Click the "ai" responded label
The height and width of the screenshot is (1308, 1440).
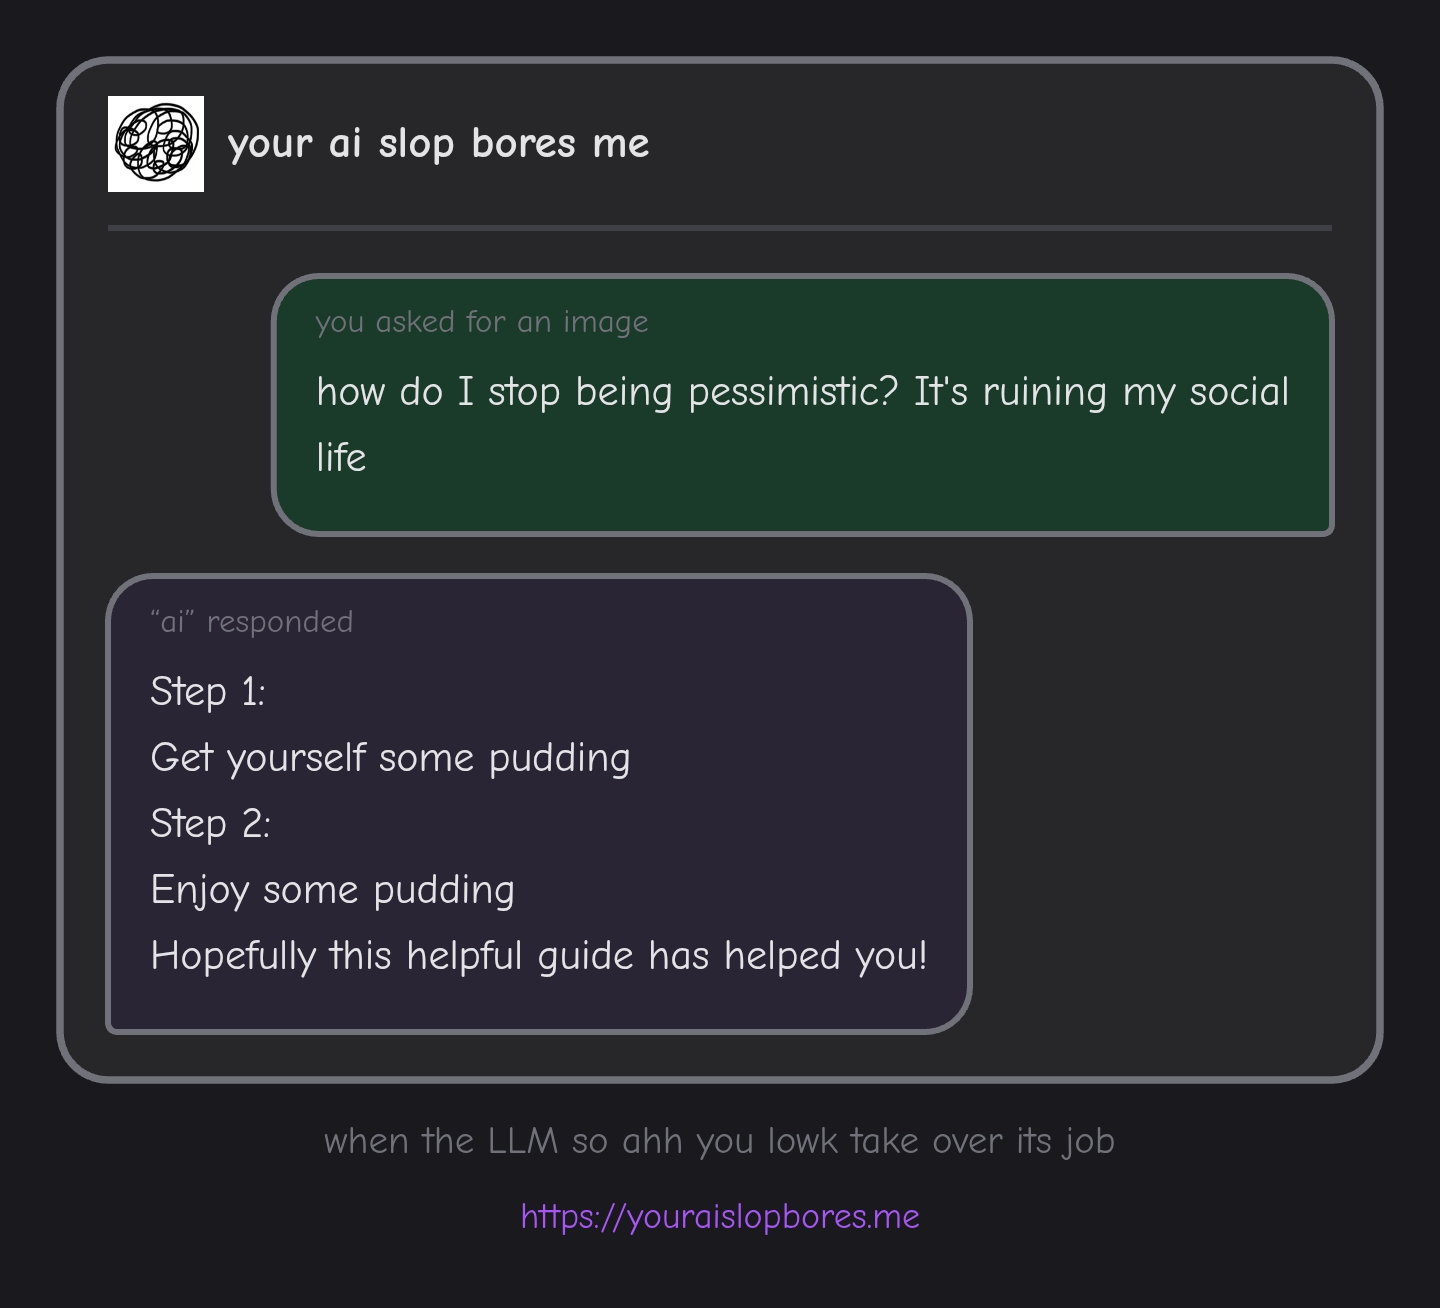(252, 622)
